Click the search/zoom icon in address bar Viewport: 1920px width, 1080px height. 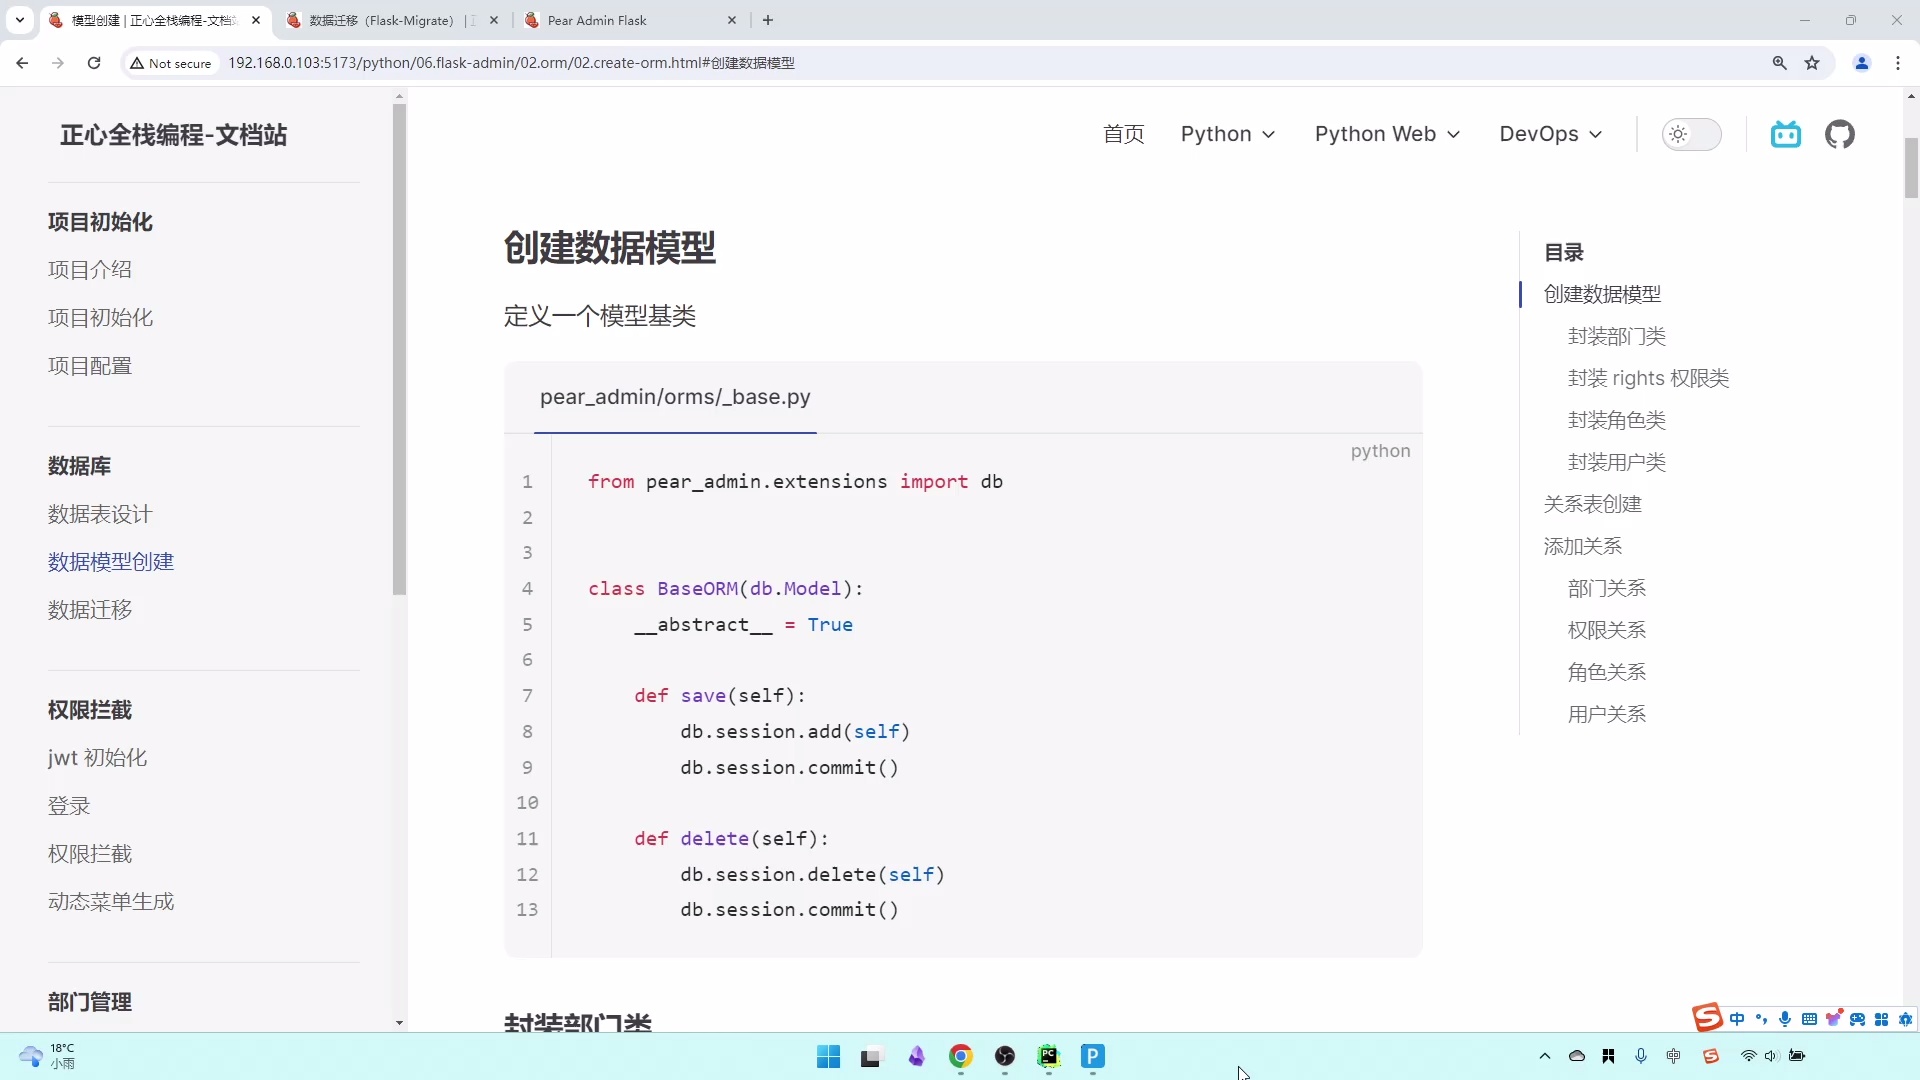tap(1779, 62)
